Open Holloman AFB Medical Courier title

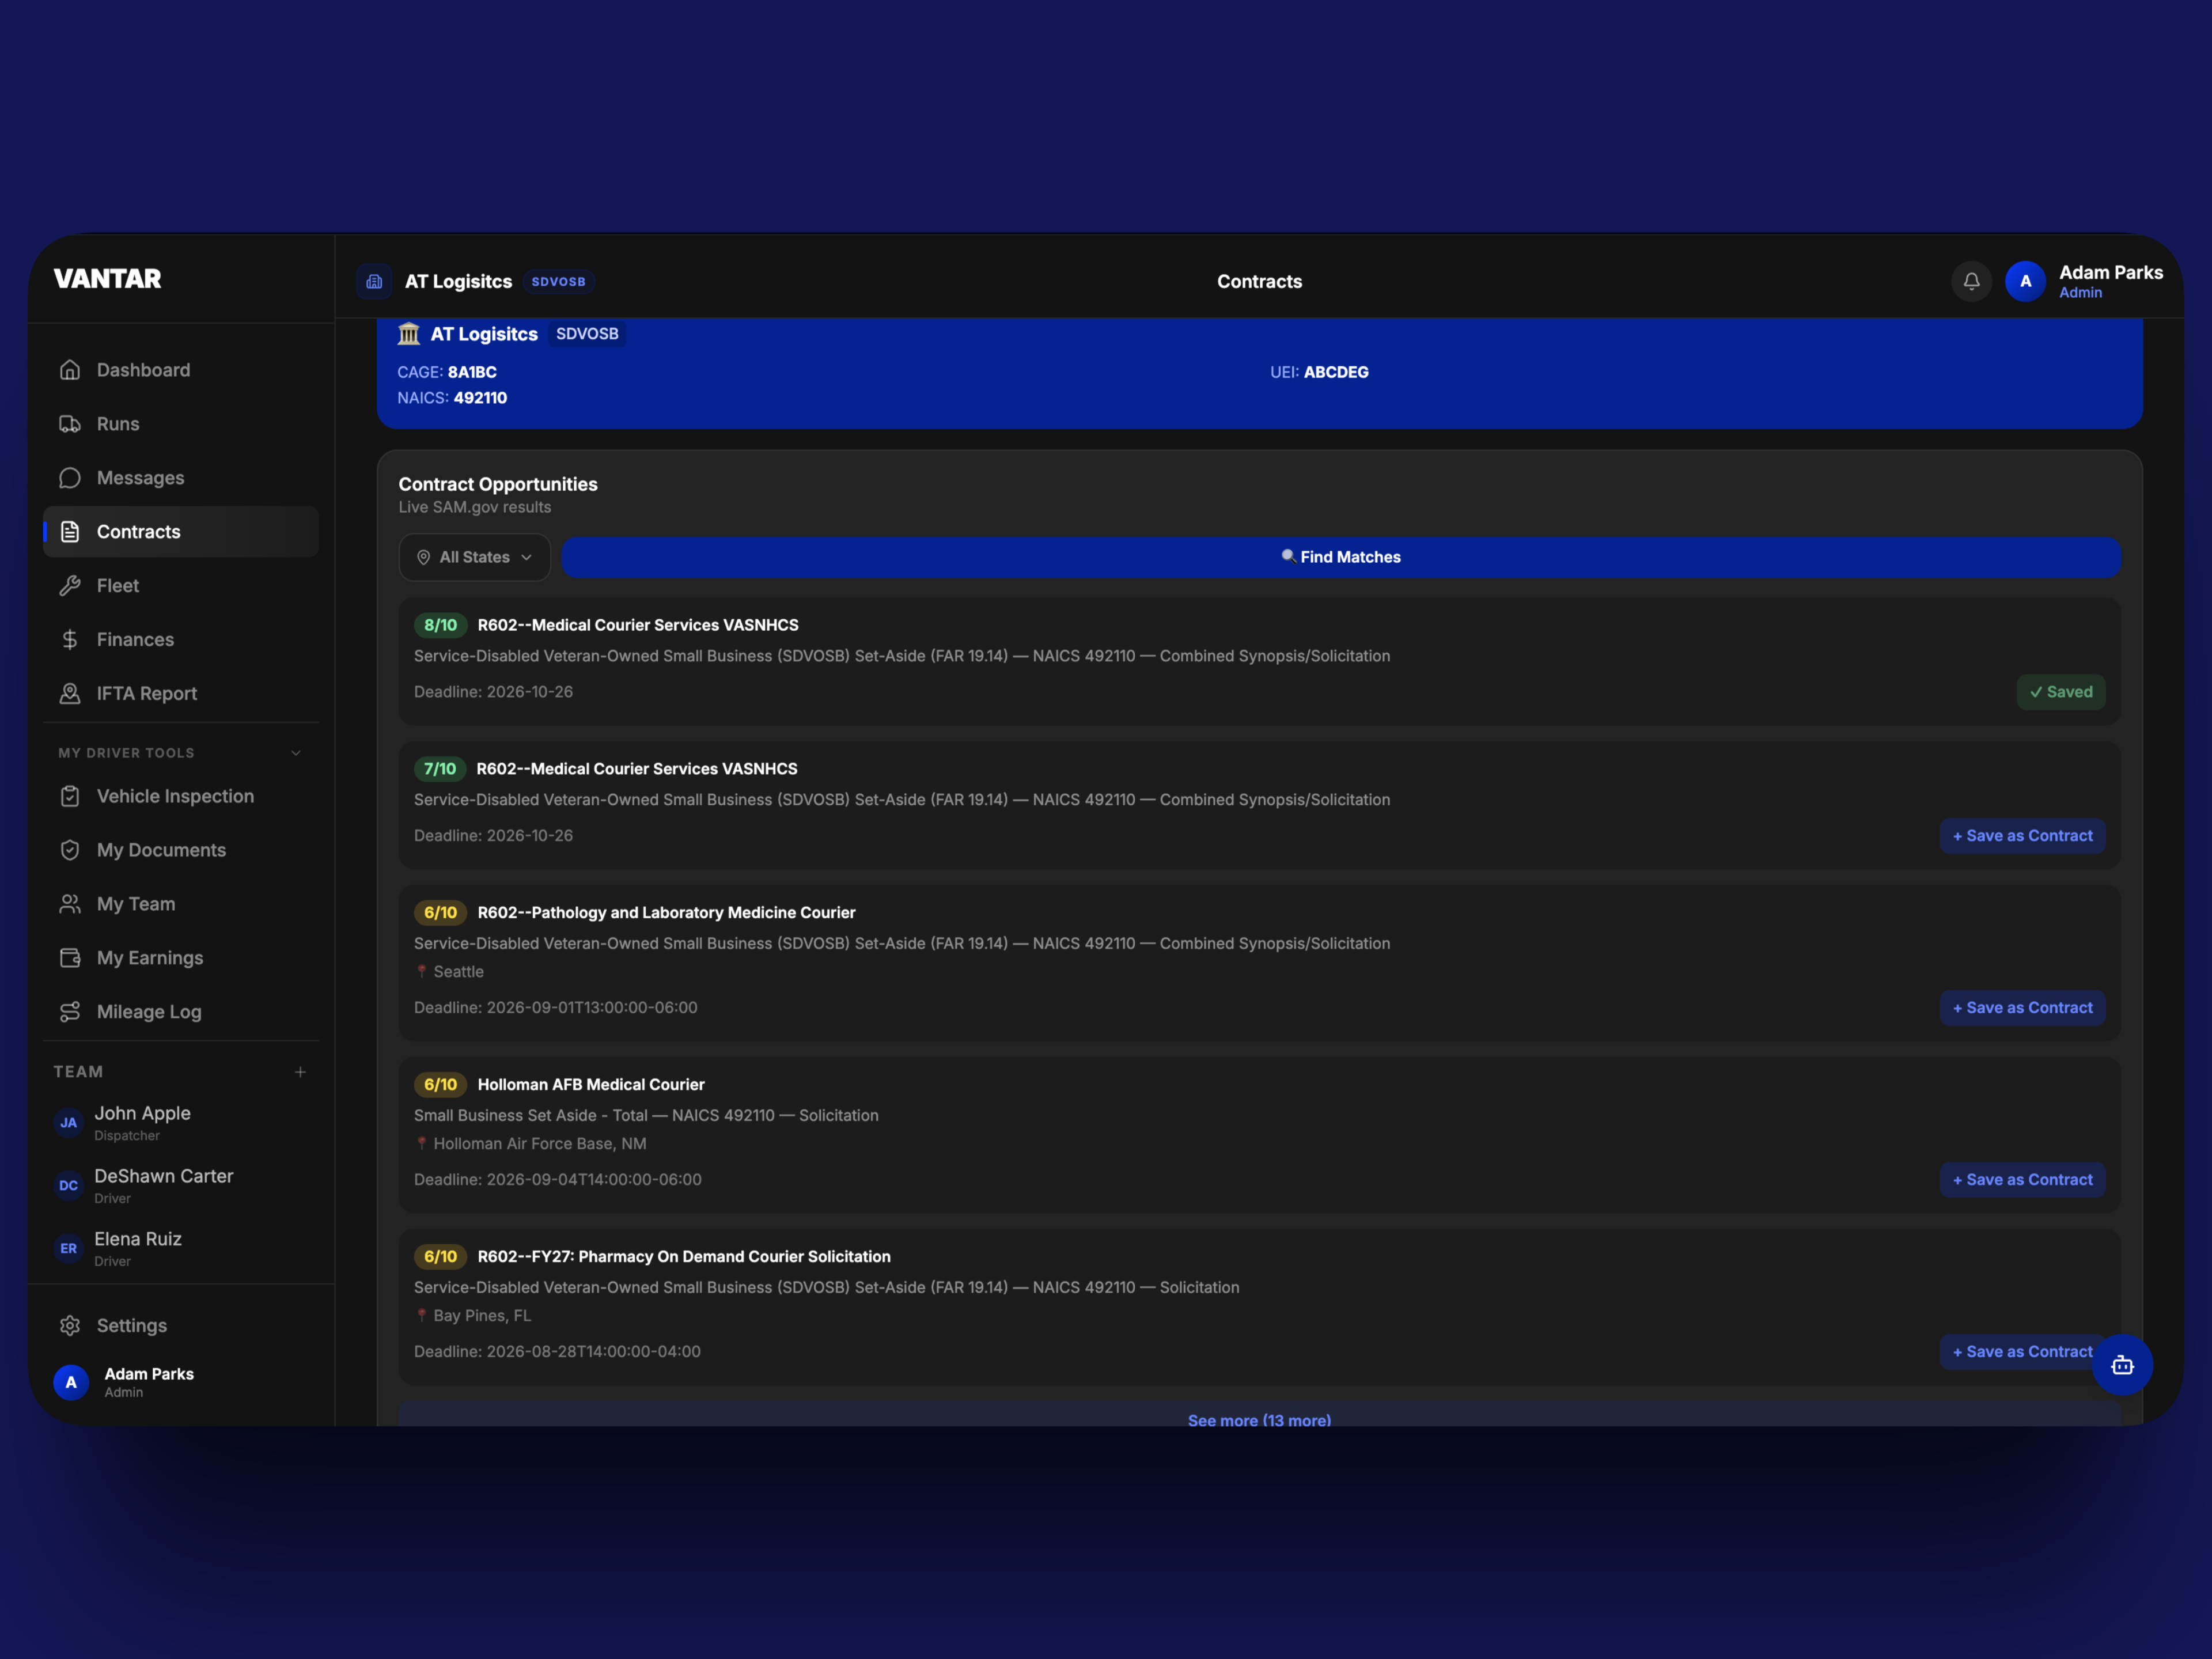click(591, 1085)
